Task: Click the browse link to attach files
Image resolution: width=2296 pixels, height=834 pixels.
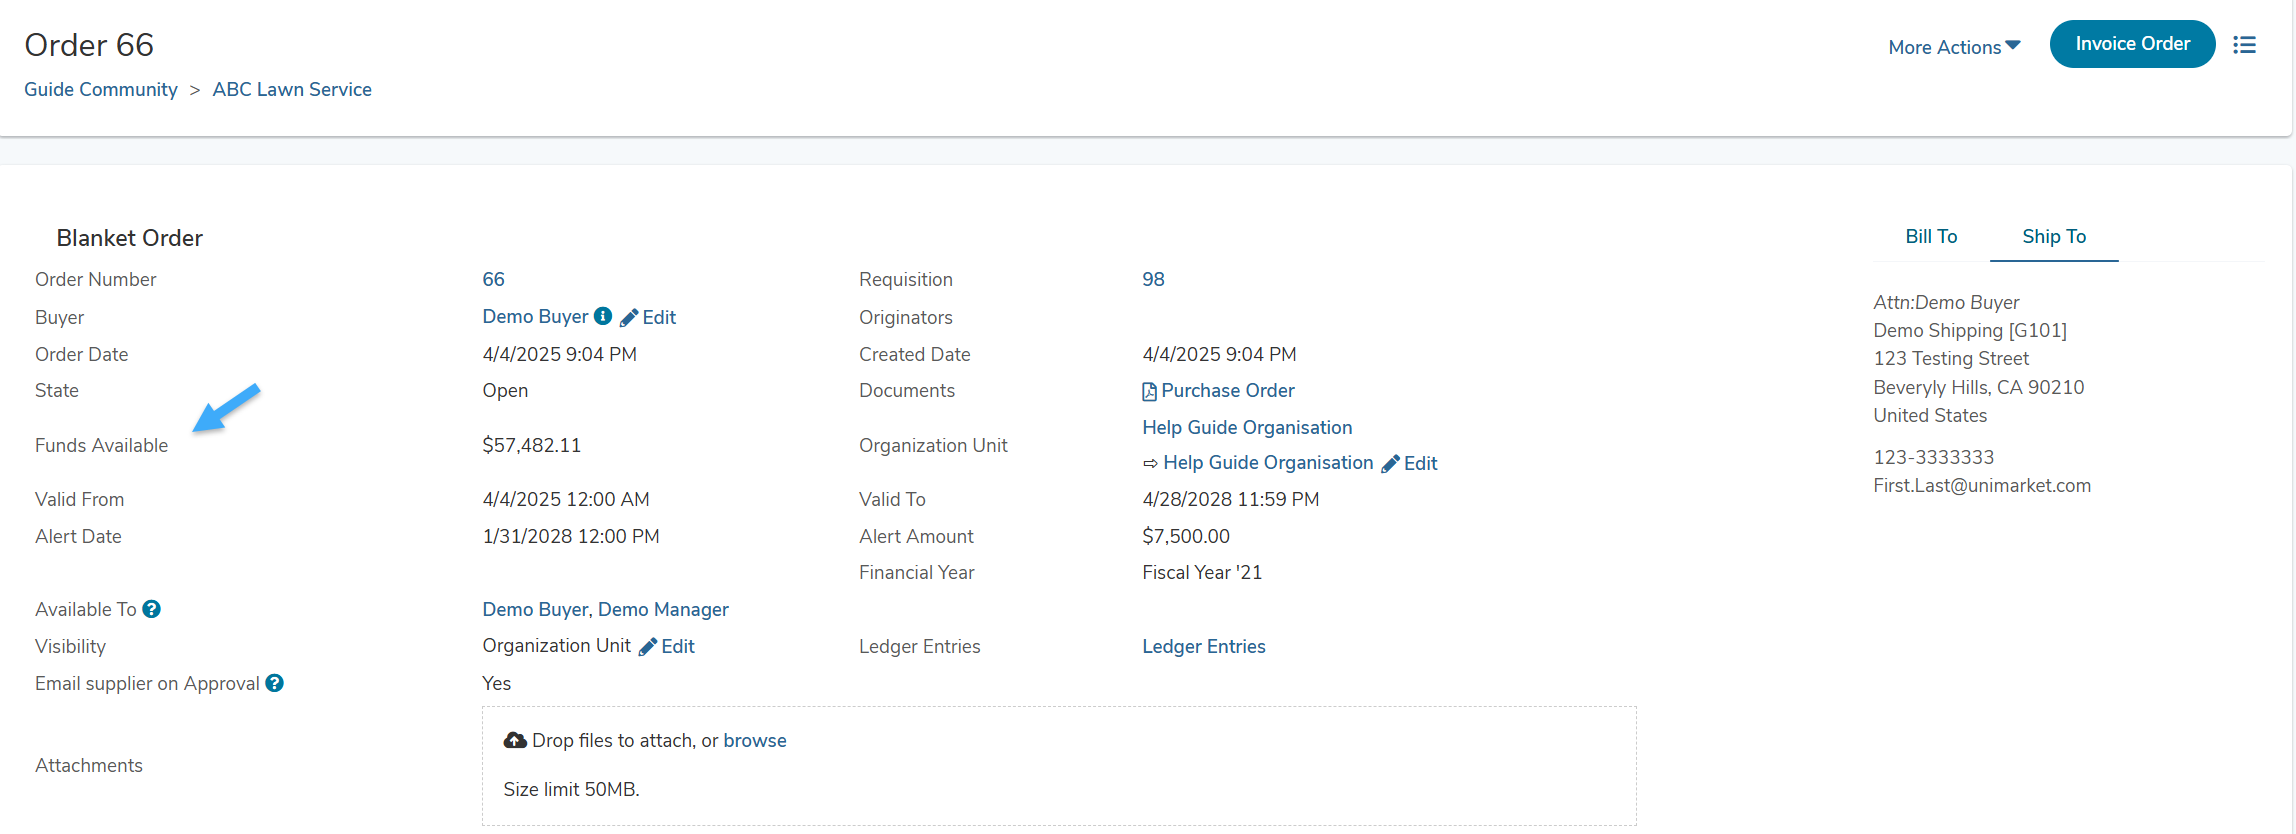Action: [755, 740]
